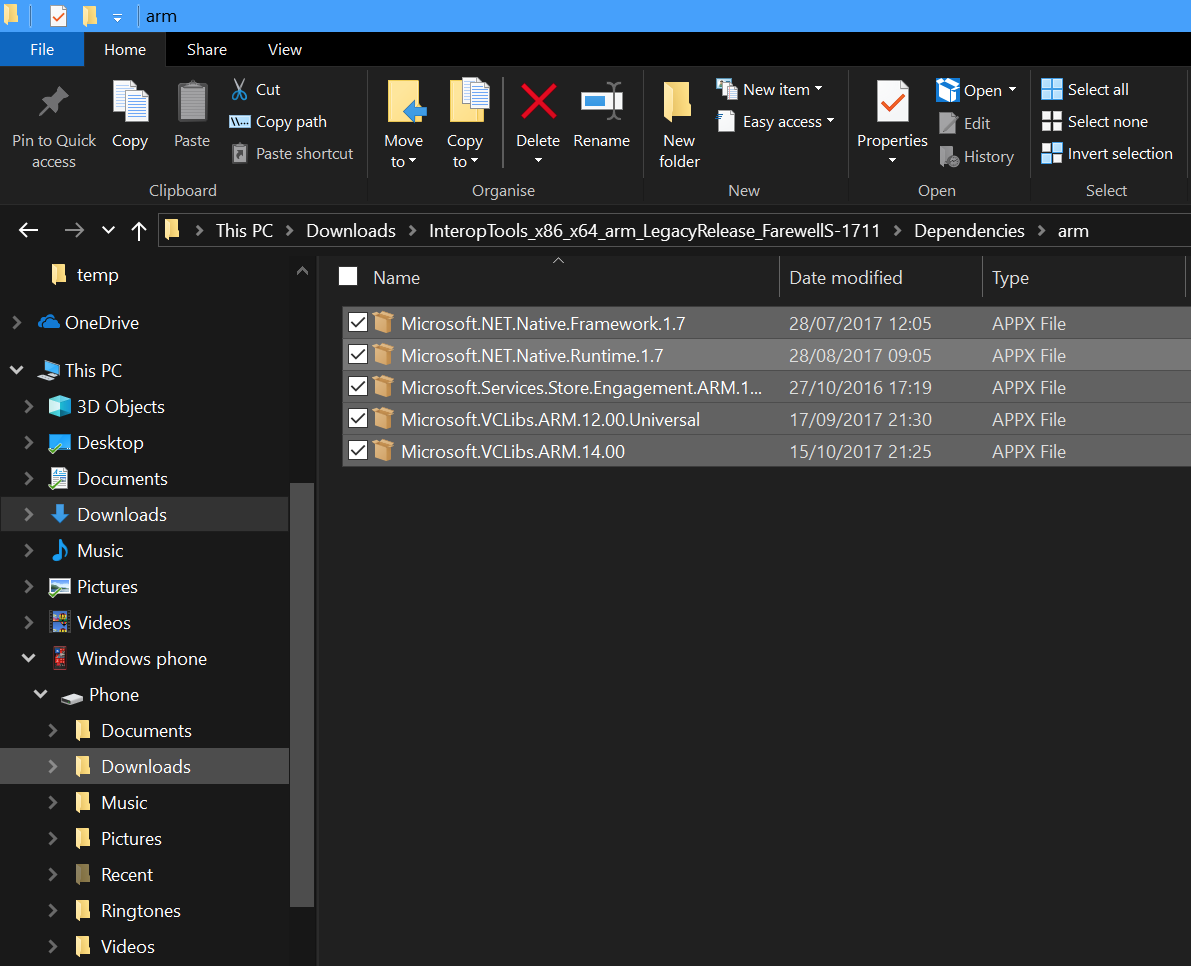Viewport: 1191px width, 966px height.
Task: Click the quick access Properties toolbar icon
Action: [58, 15]
